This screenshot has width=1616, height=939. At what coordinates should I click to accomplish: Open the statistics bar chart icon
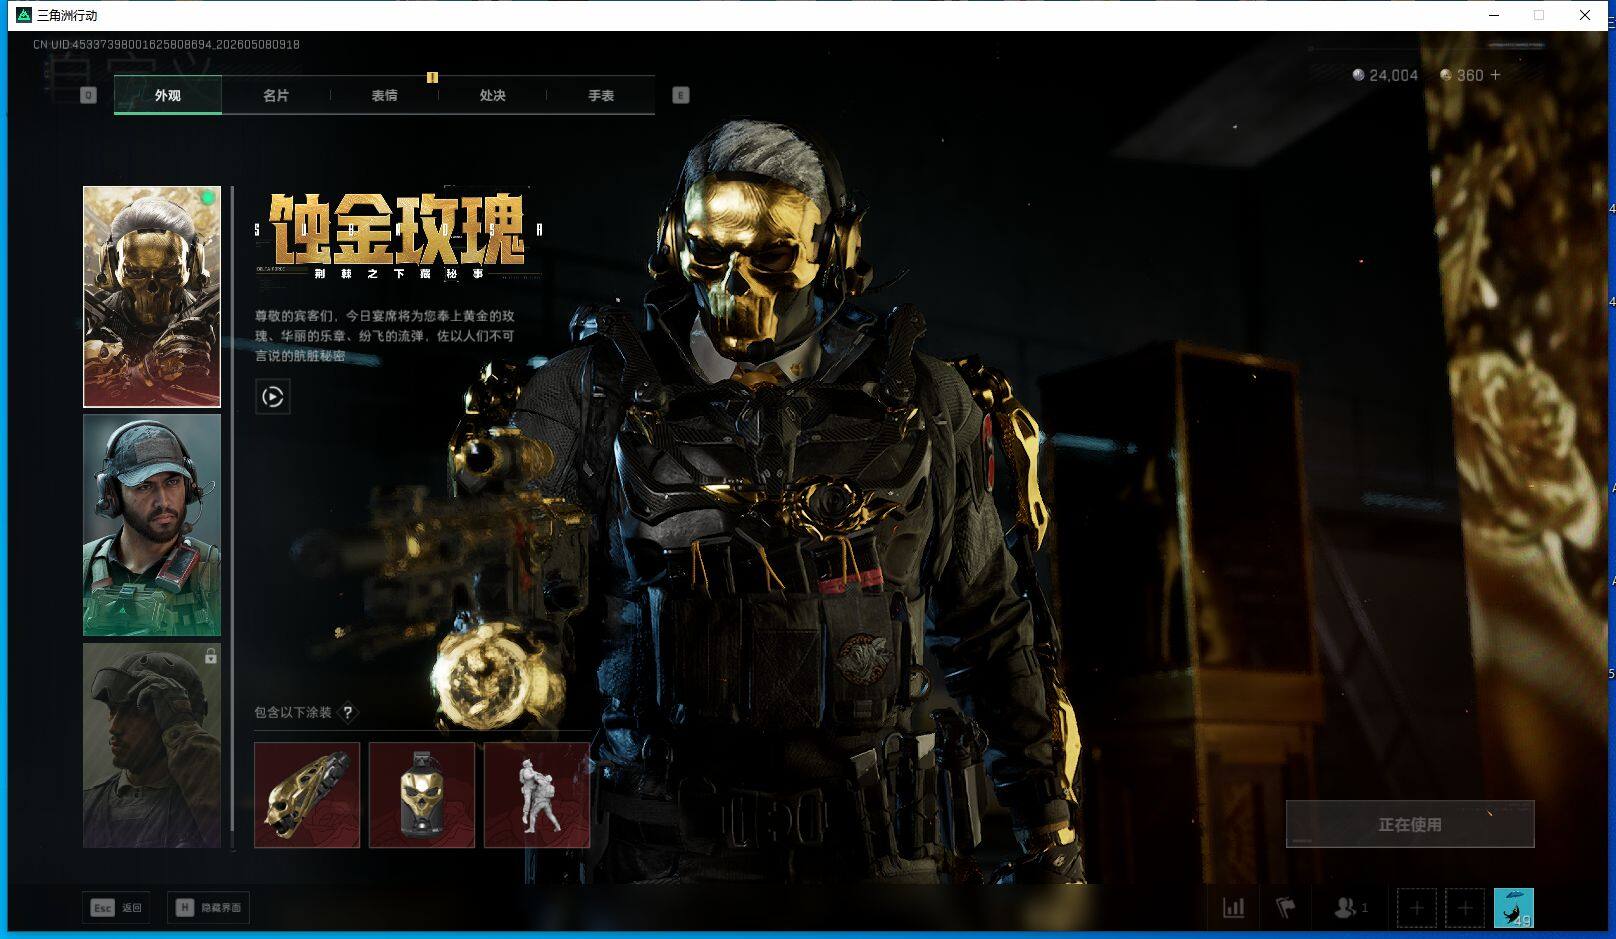point(1234,908)
